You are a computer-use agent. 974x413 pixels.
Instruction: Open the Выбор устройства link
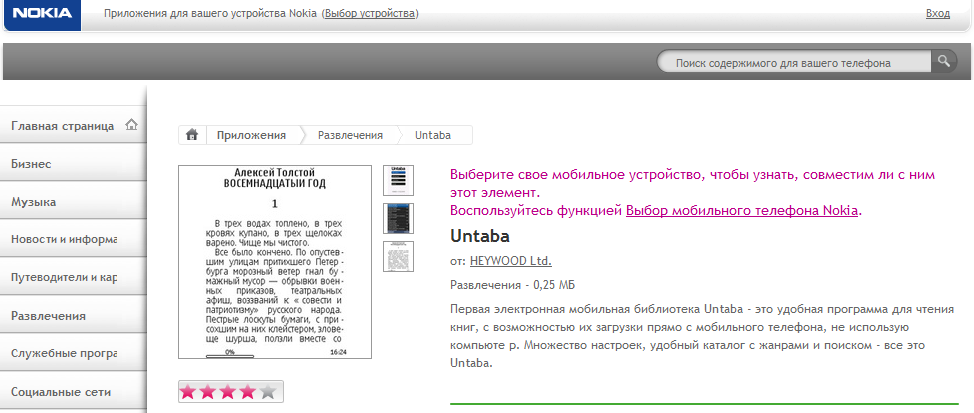pyautogui.click(x=370, y=13)
